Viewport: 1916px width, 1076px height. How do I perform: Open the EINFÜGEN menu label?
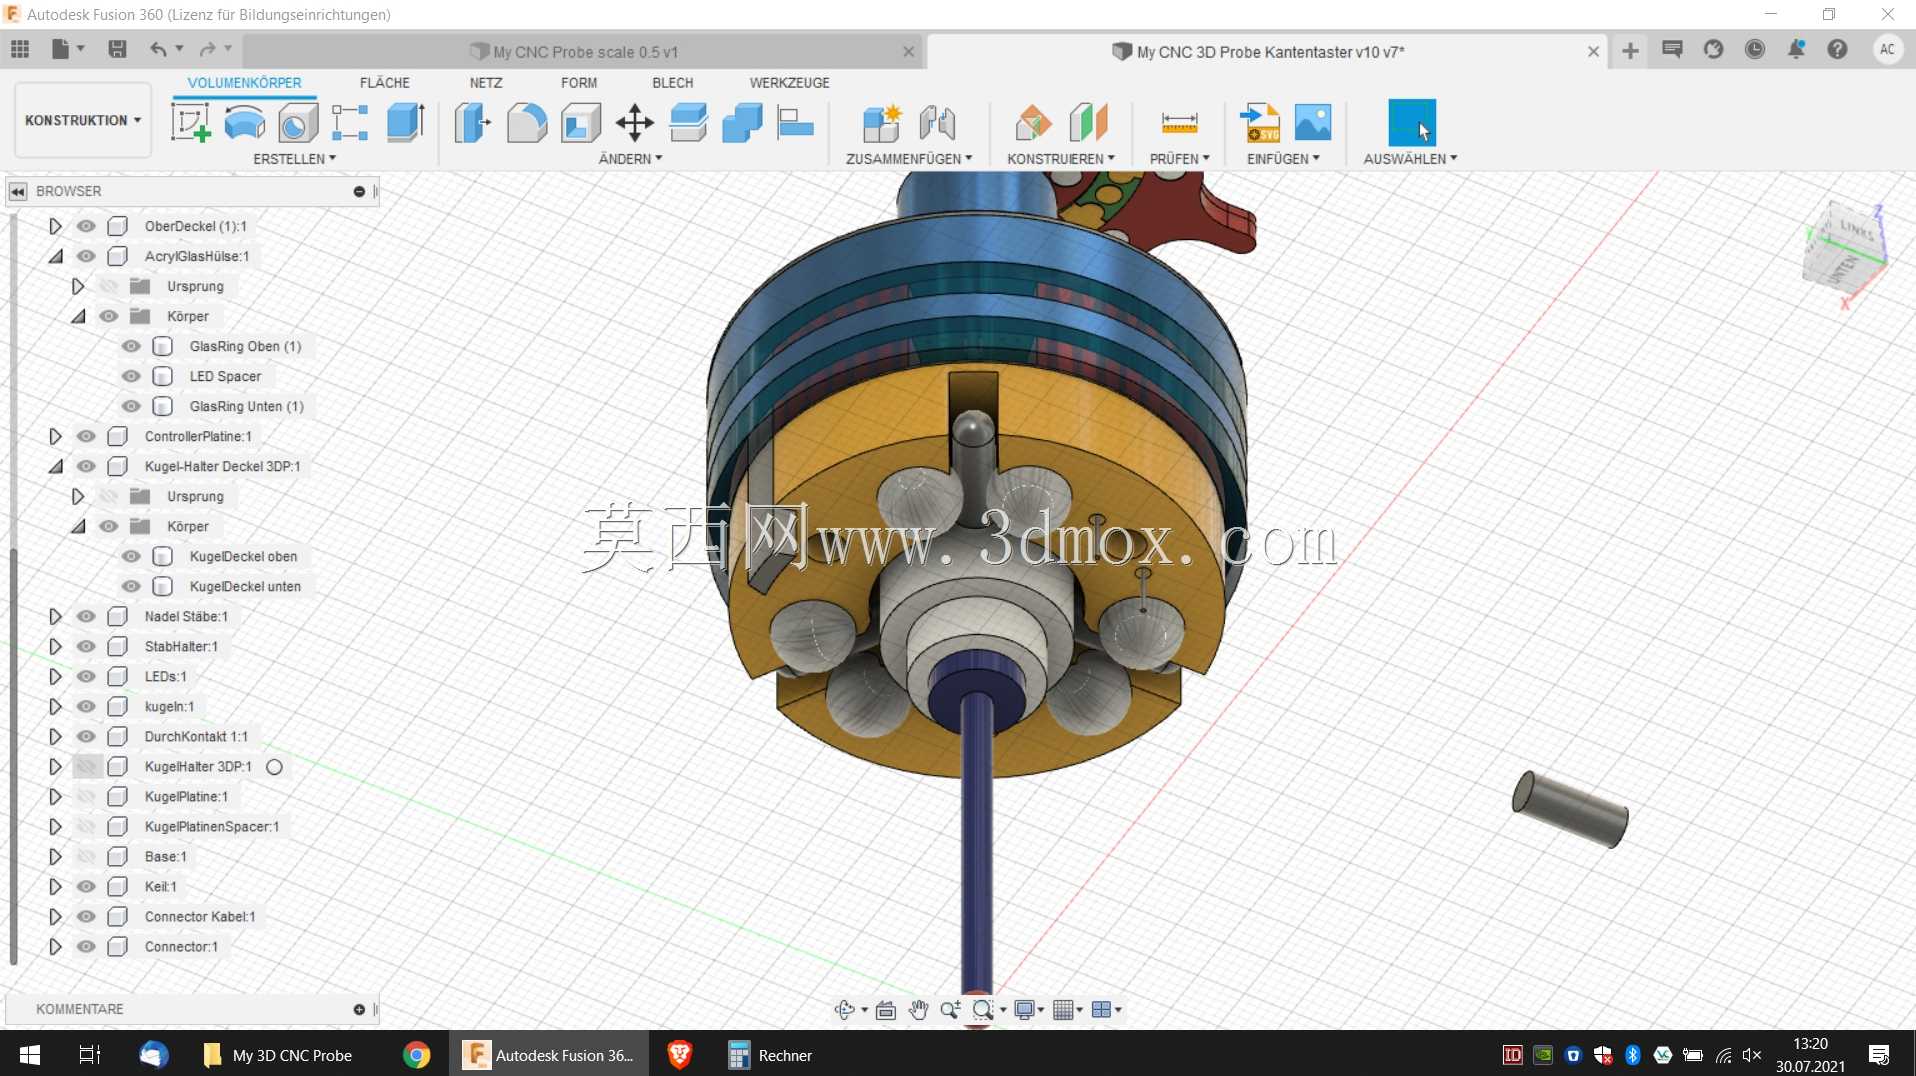pyautogui.click(x=1283, y=159)
